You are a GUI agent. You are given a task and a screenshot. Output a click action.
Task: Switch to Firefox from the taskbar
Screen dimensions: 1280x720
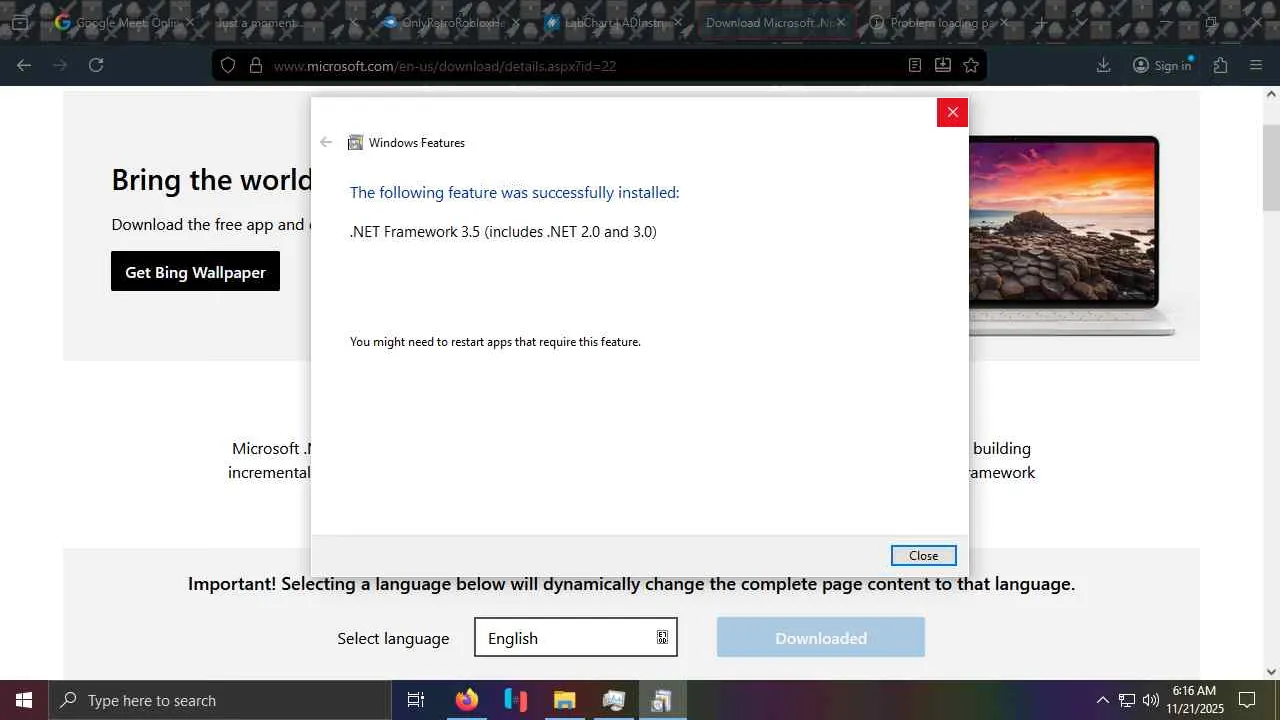467,700
